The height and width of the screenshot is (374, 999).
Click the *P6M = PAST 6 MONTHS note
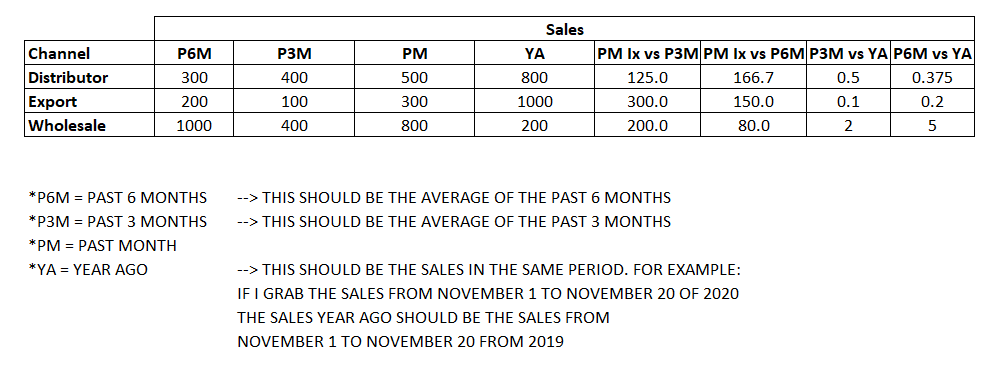pyautogui.click(x=118, y=198)
